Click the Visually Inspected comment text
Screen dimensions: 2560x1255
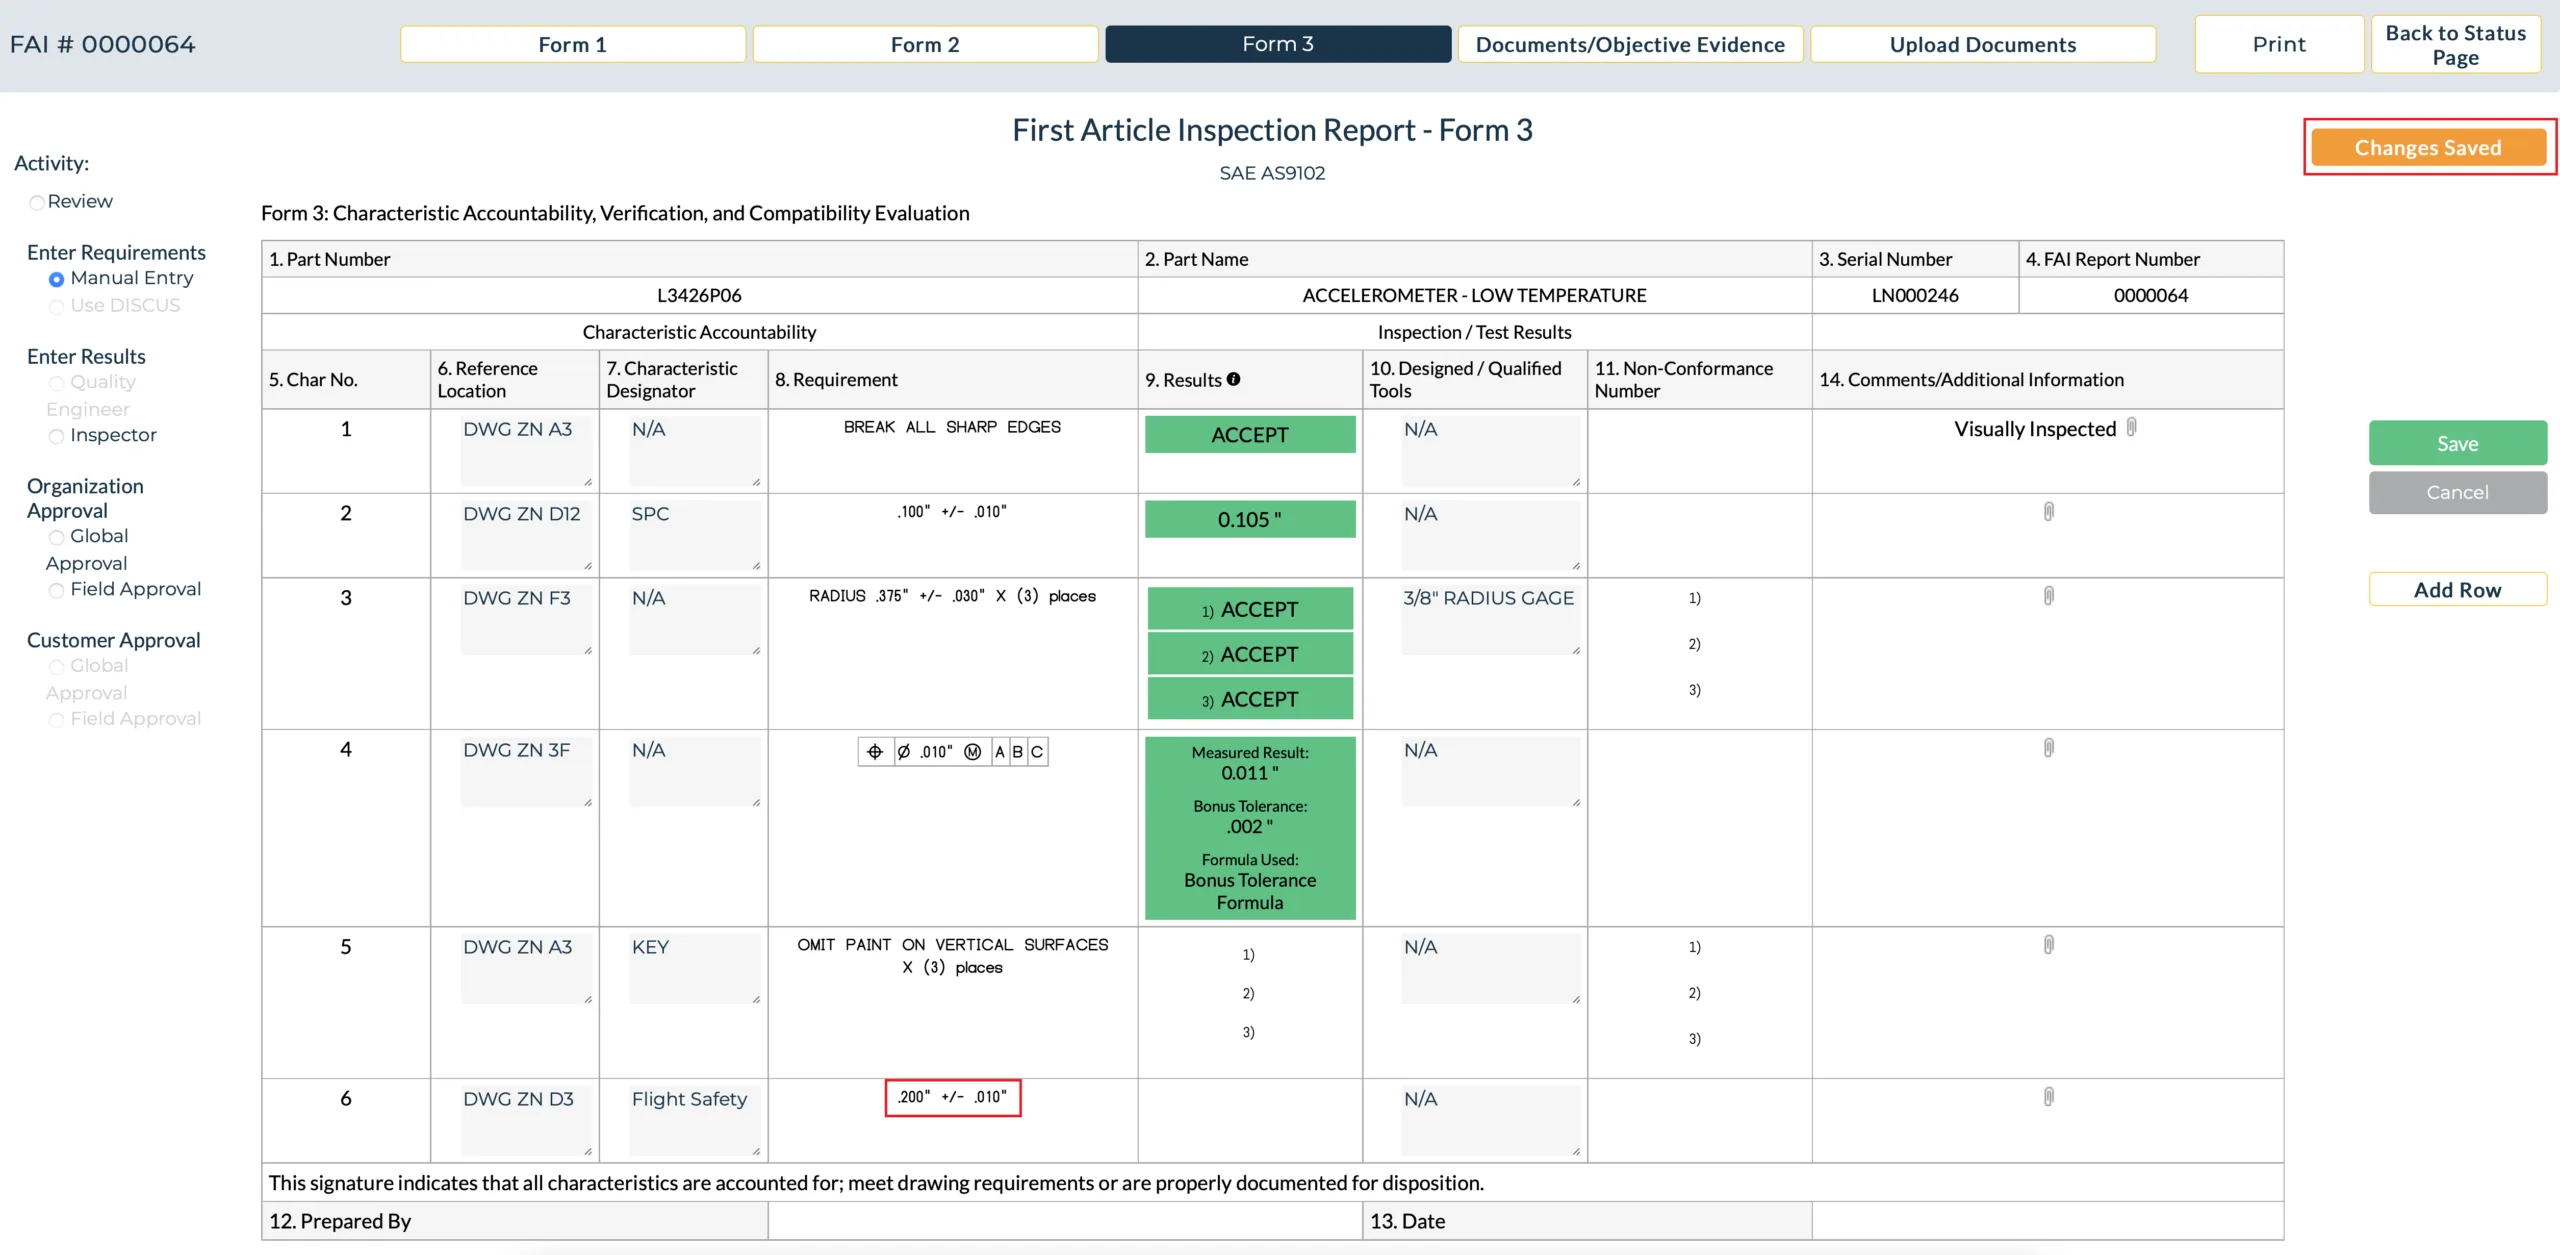tap(2035, 429)
